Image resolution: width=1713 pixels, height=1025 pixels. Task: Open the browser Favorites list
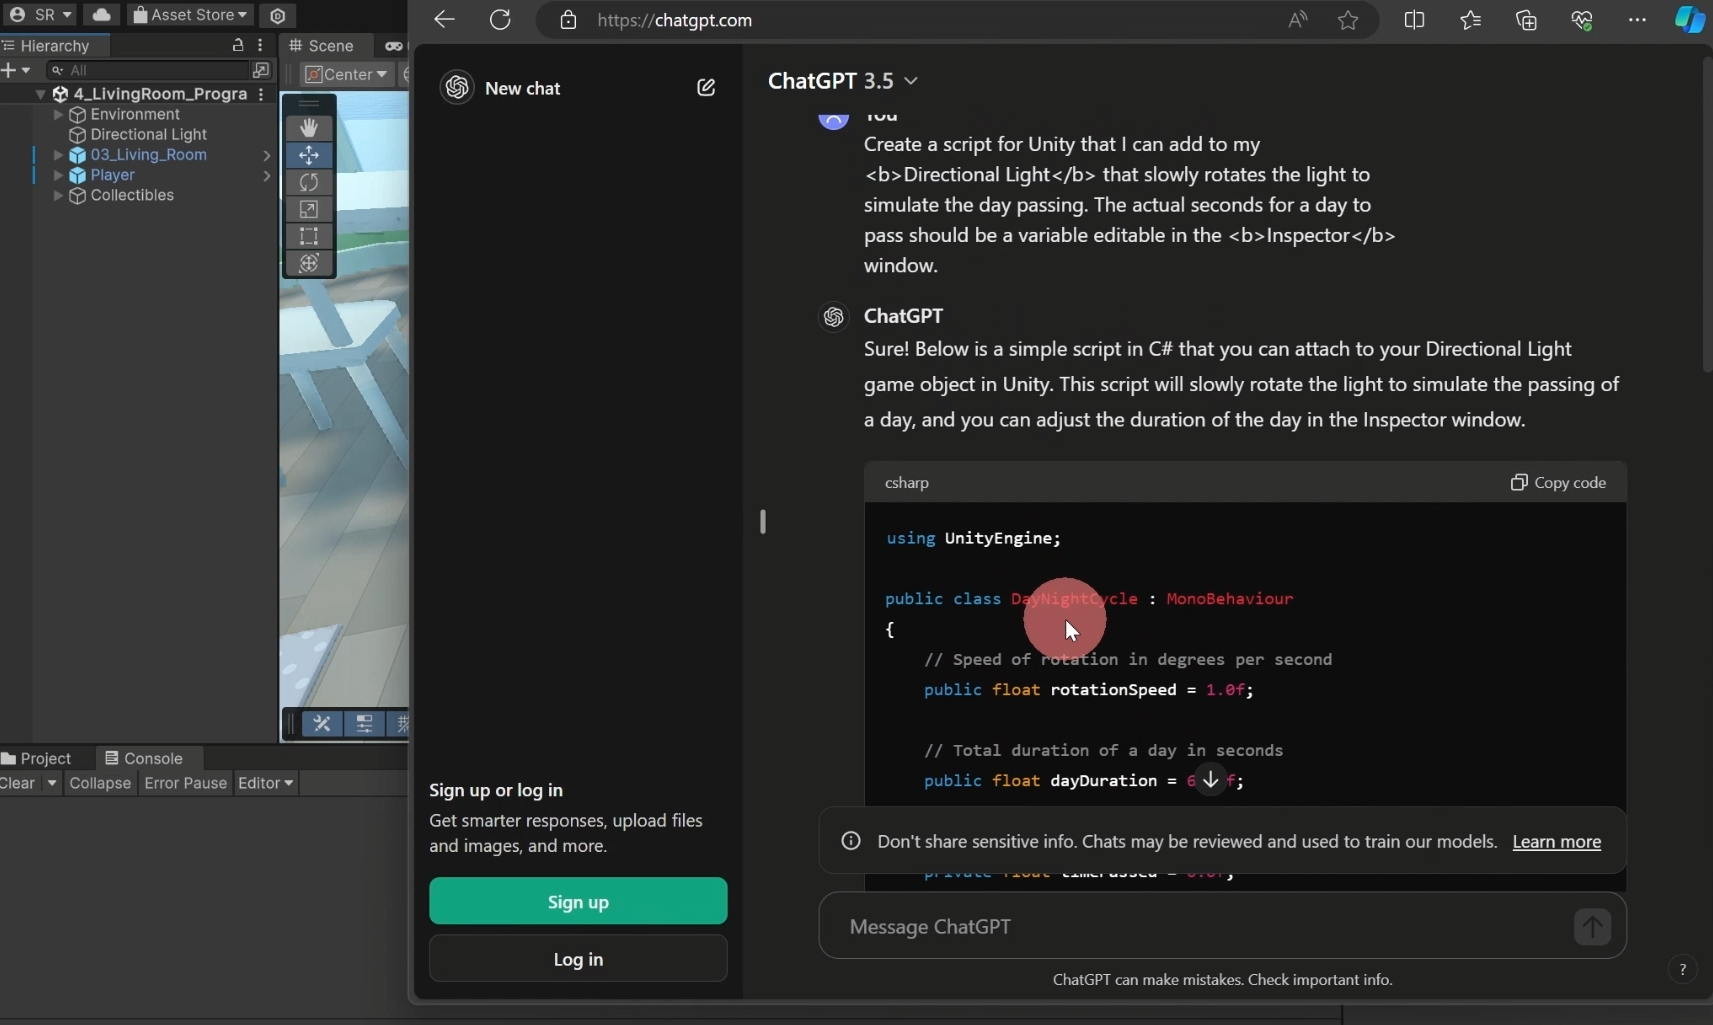[x=1470, y=20]
